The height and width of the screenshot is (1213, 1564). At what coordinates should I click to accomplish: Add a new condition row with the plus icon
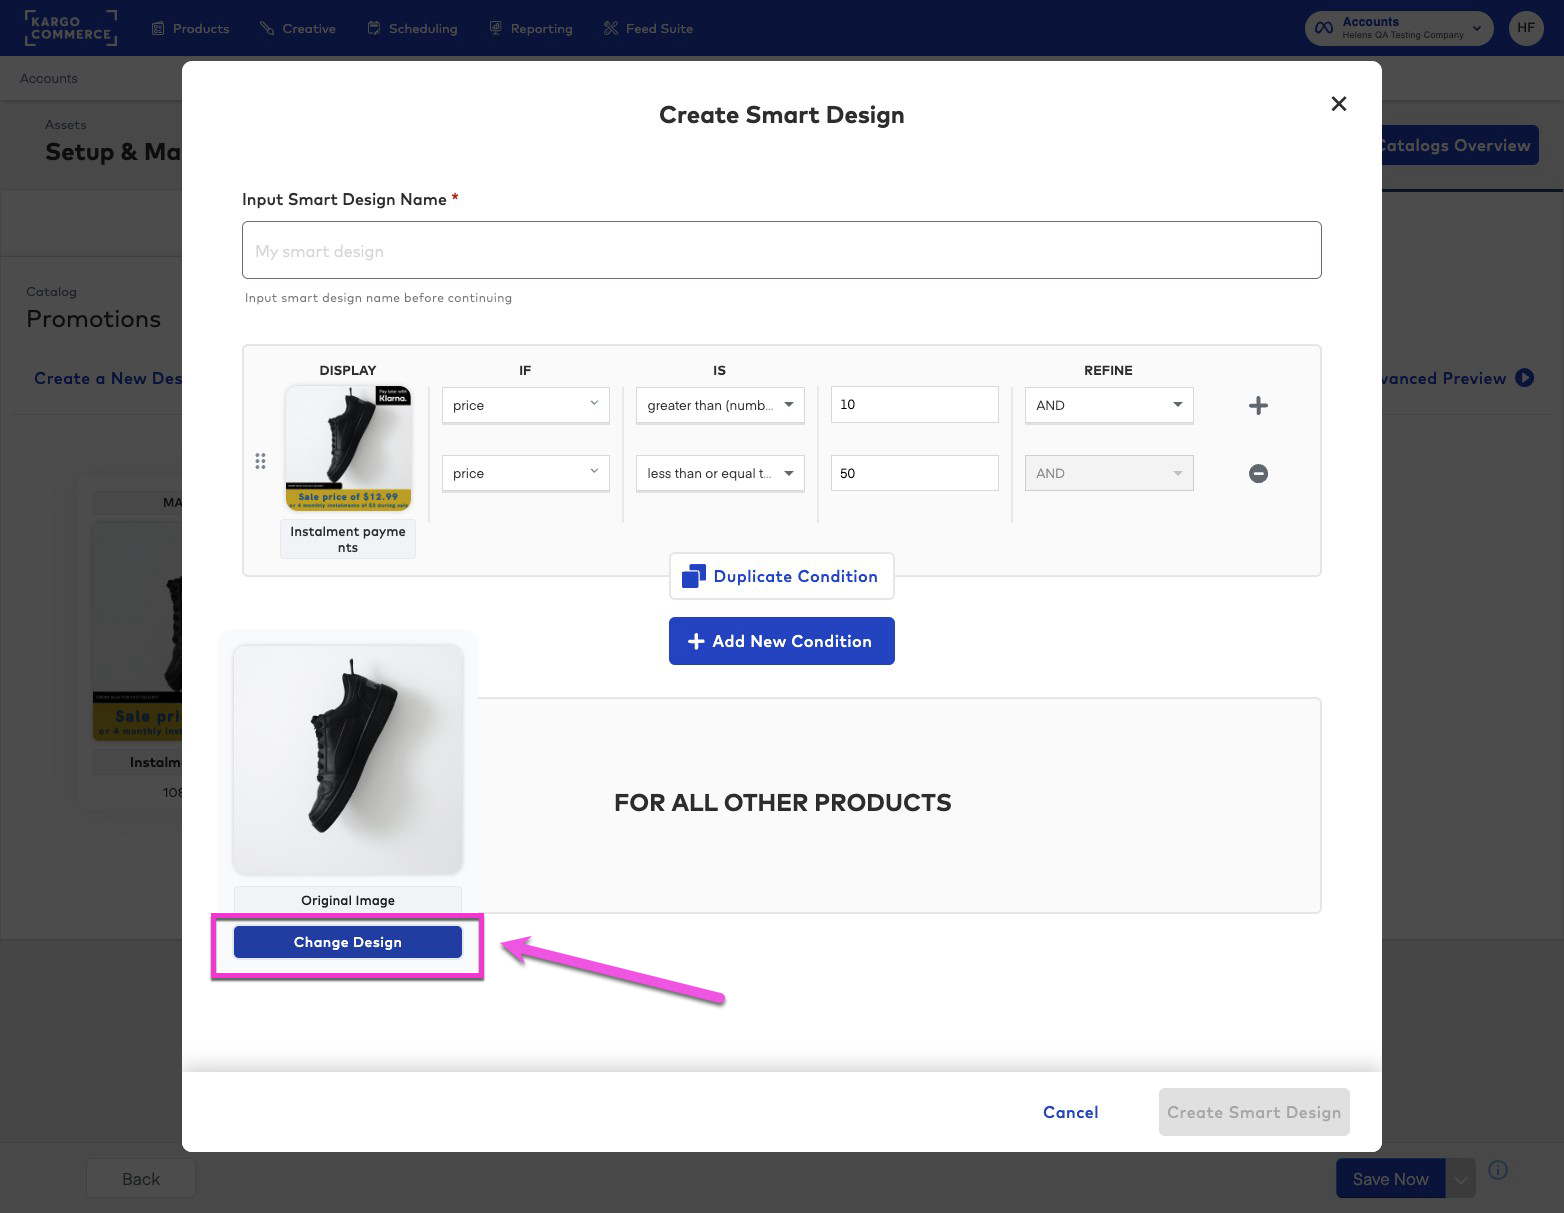pos(1258,405)
